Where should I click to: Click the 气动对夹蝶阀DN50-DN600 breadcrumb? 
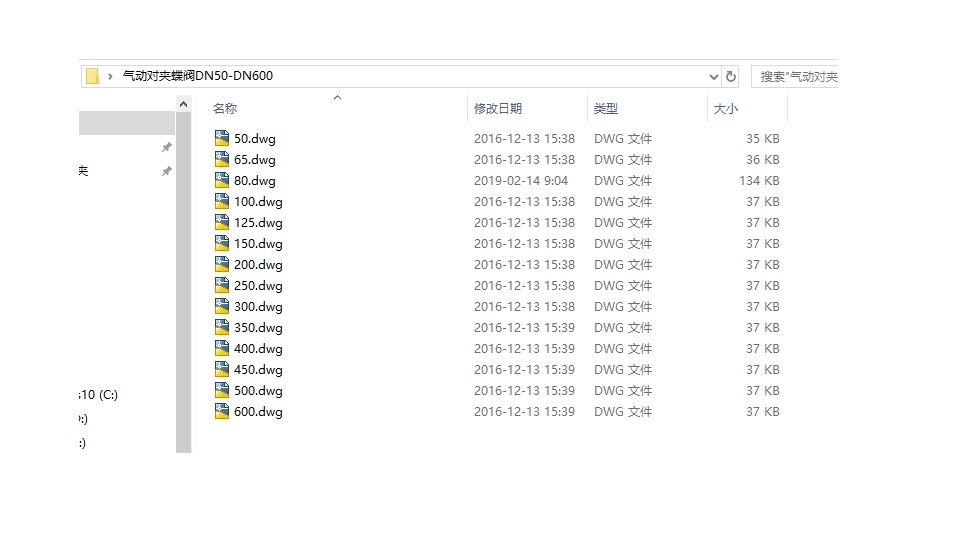pyautogui.click(x=198, y=76)
